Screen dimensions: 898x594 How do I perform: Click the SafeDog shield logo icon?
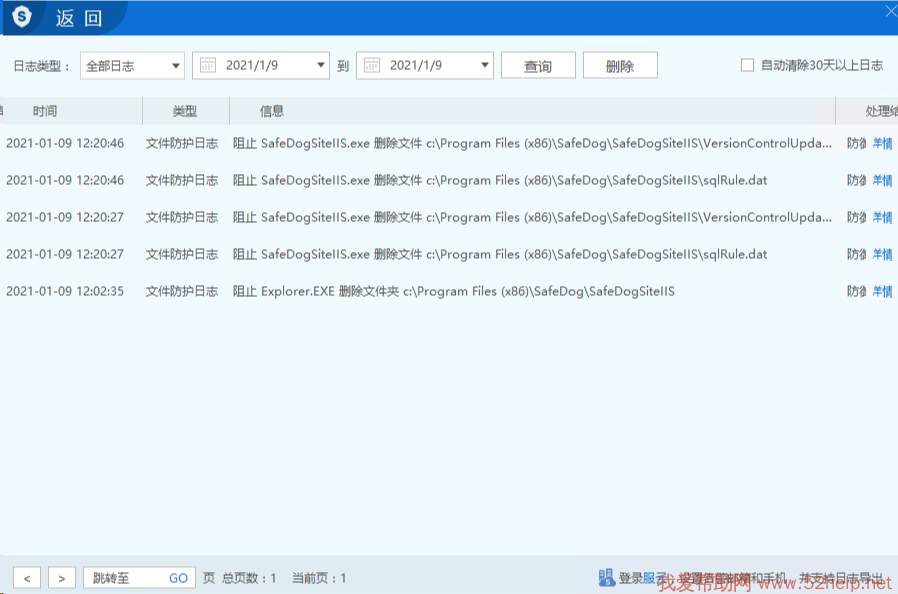tap(22, 17)
